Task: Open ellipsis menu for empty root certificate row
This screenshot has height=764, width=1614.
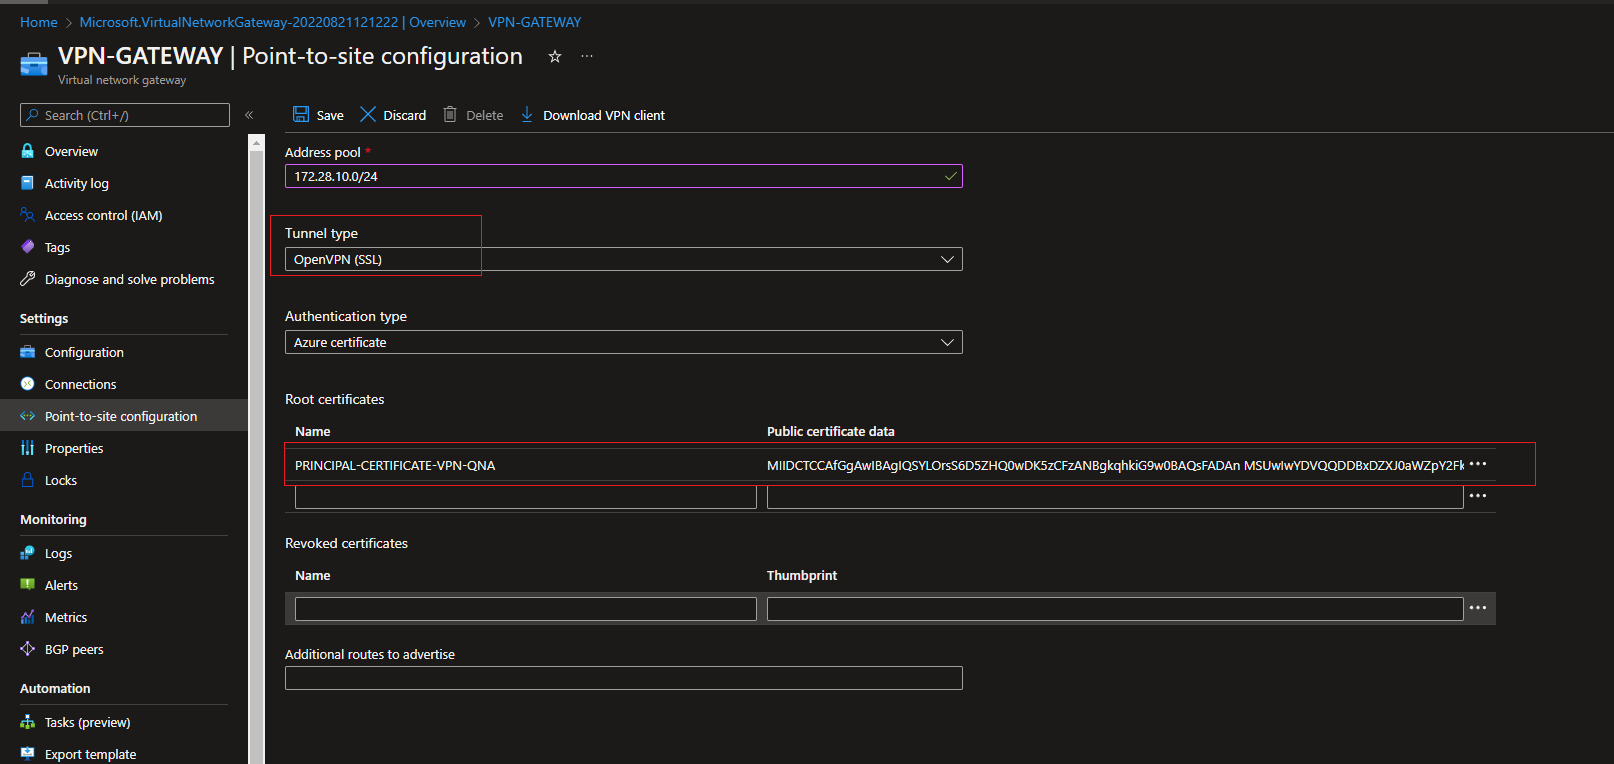Action: tap(1478, 496)
